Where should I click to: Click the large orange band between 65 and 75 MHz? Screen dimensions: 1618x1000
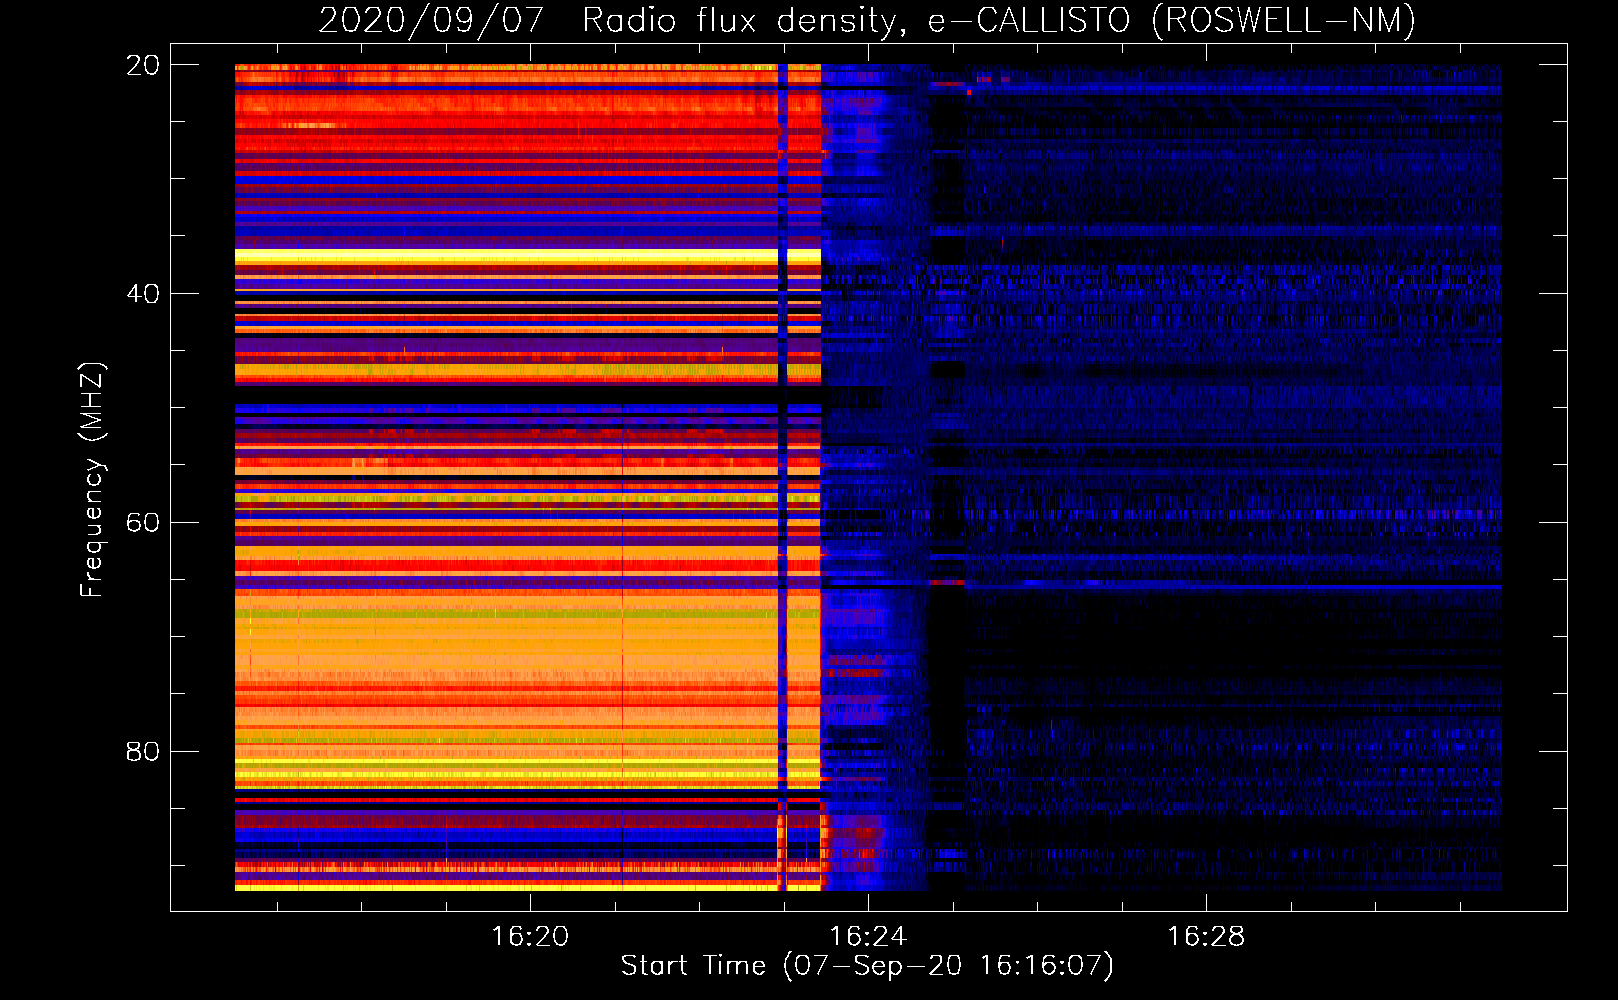[528, 638]
